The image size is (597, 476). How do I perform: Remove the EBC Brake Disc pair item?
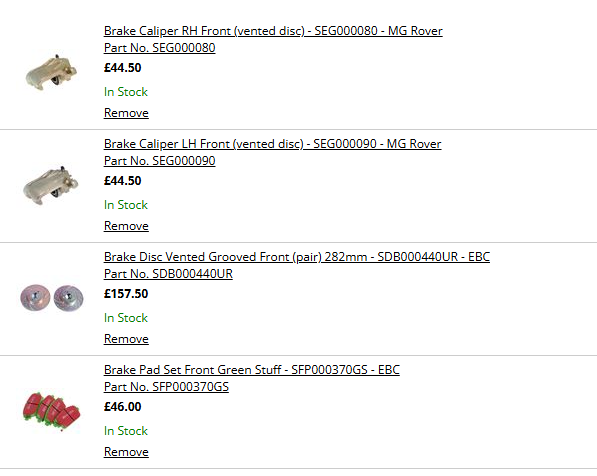pos(126,339)
